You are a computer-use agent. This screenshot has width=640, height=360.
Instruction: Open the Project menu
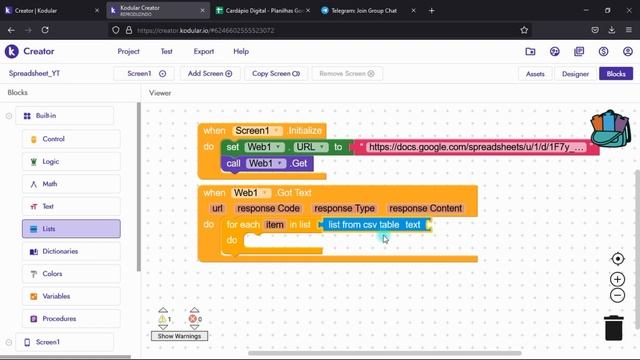point(128,51)
